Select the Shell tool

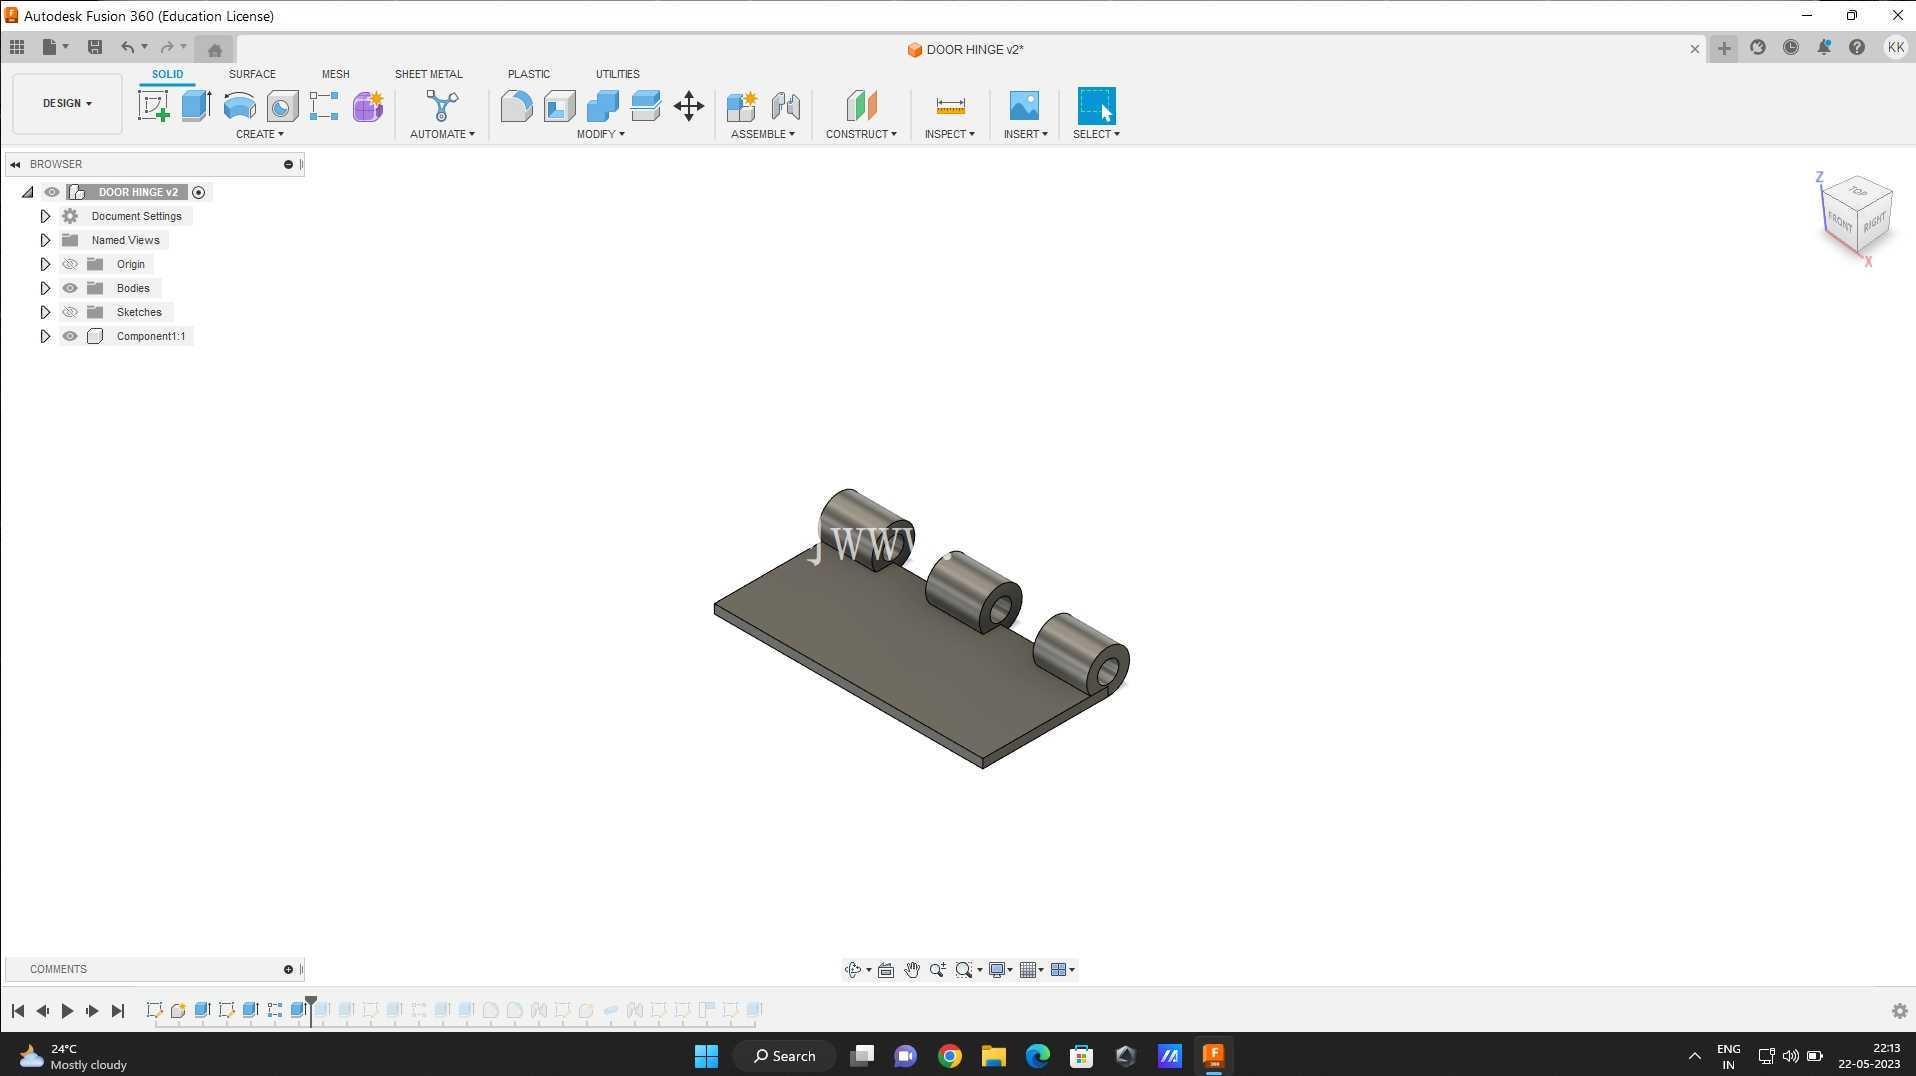[x=559, y=106]
